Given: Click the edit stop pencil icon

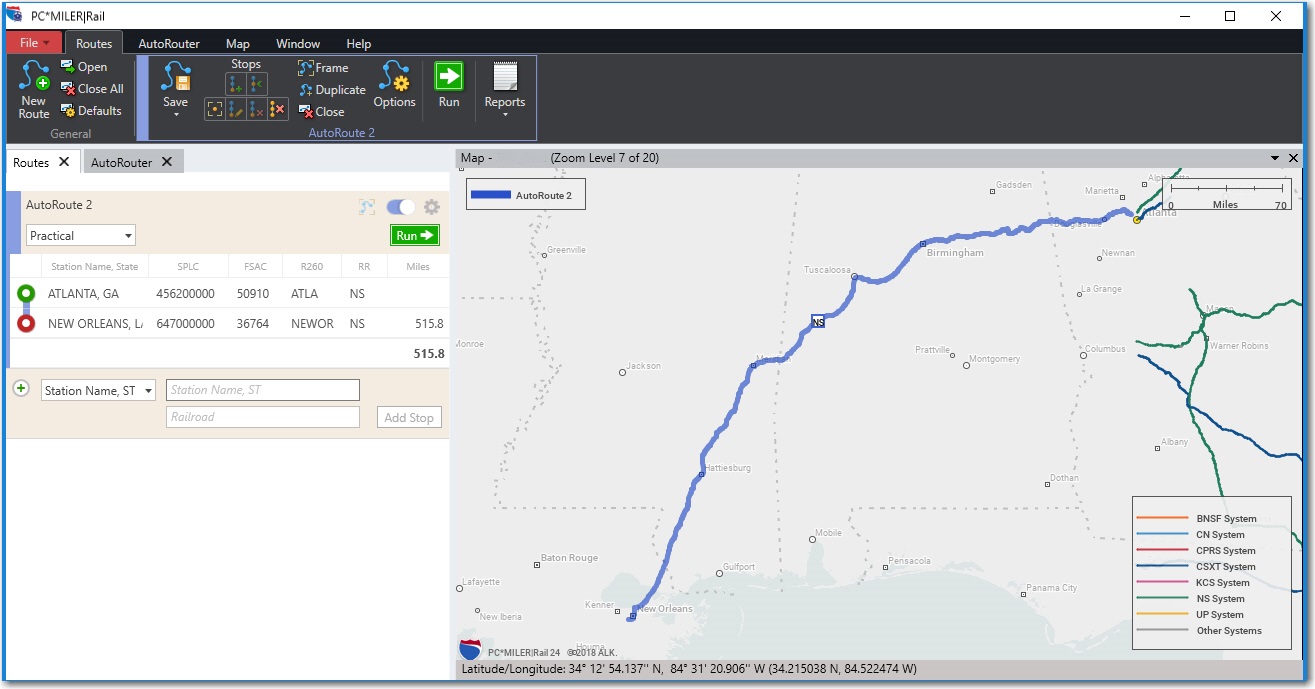Looking at the screenshot, I should pos(236,109).
